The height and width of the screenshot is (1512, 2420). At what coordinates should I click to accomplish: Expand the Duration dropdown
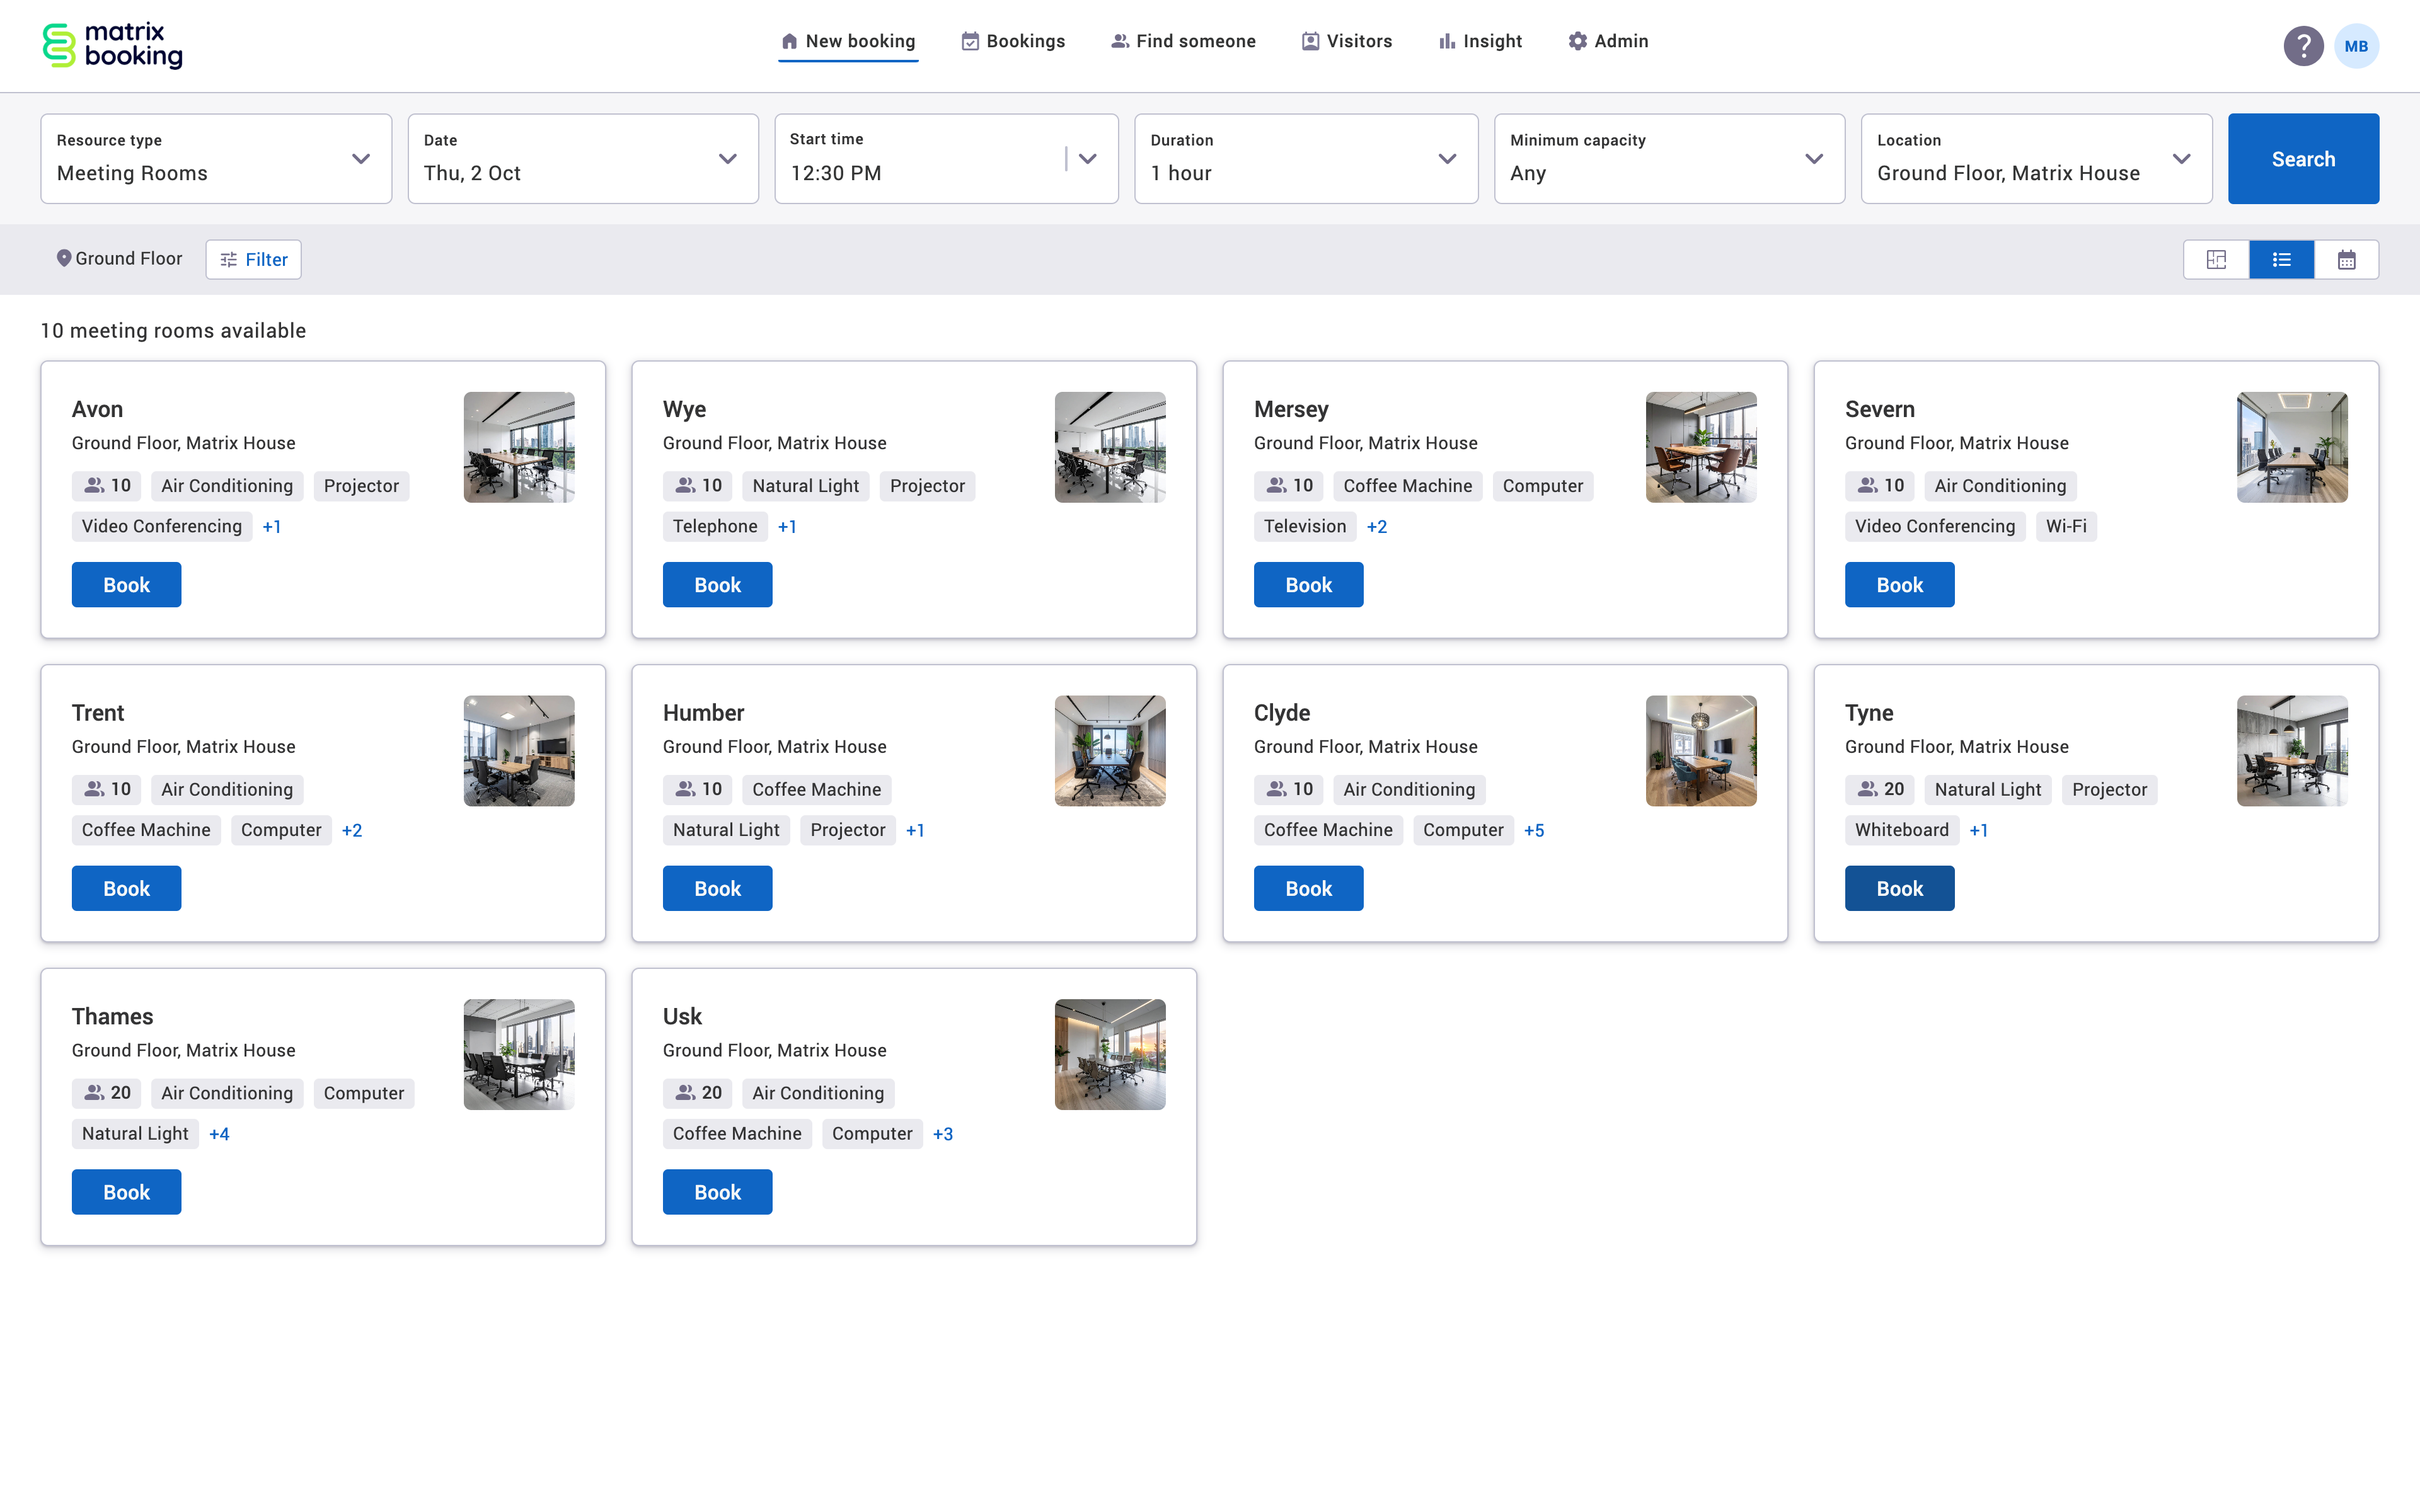click(1305, 159)
